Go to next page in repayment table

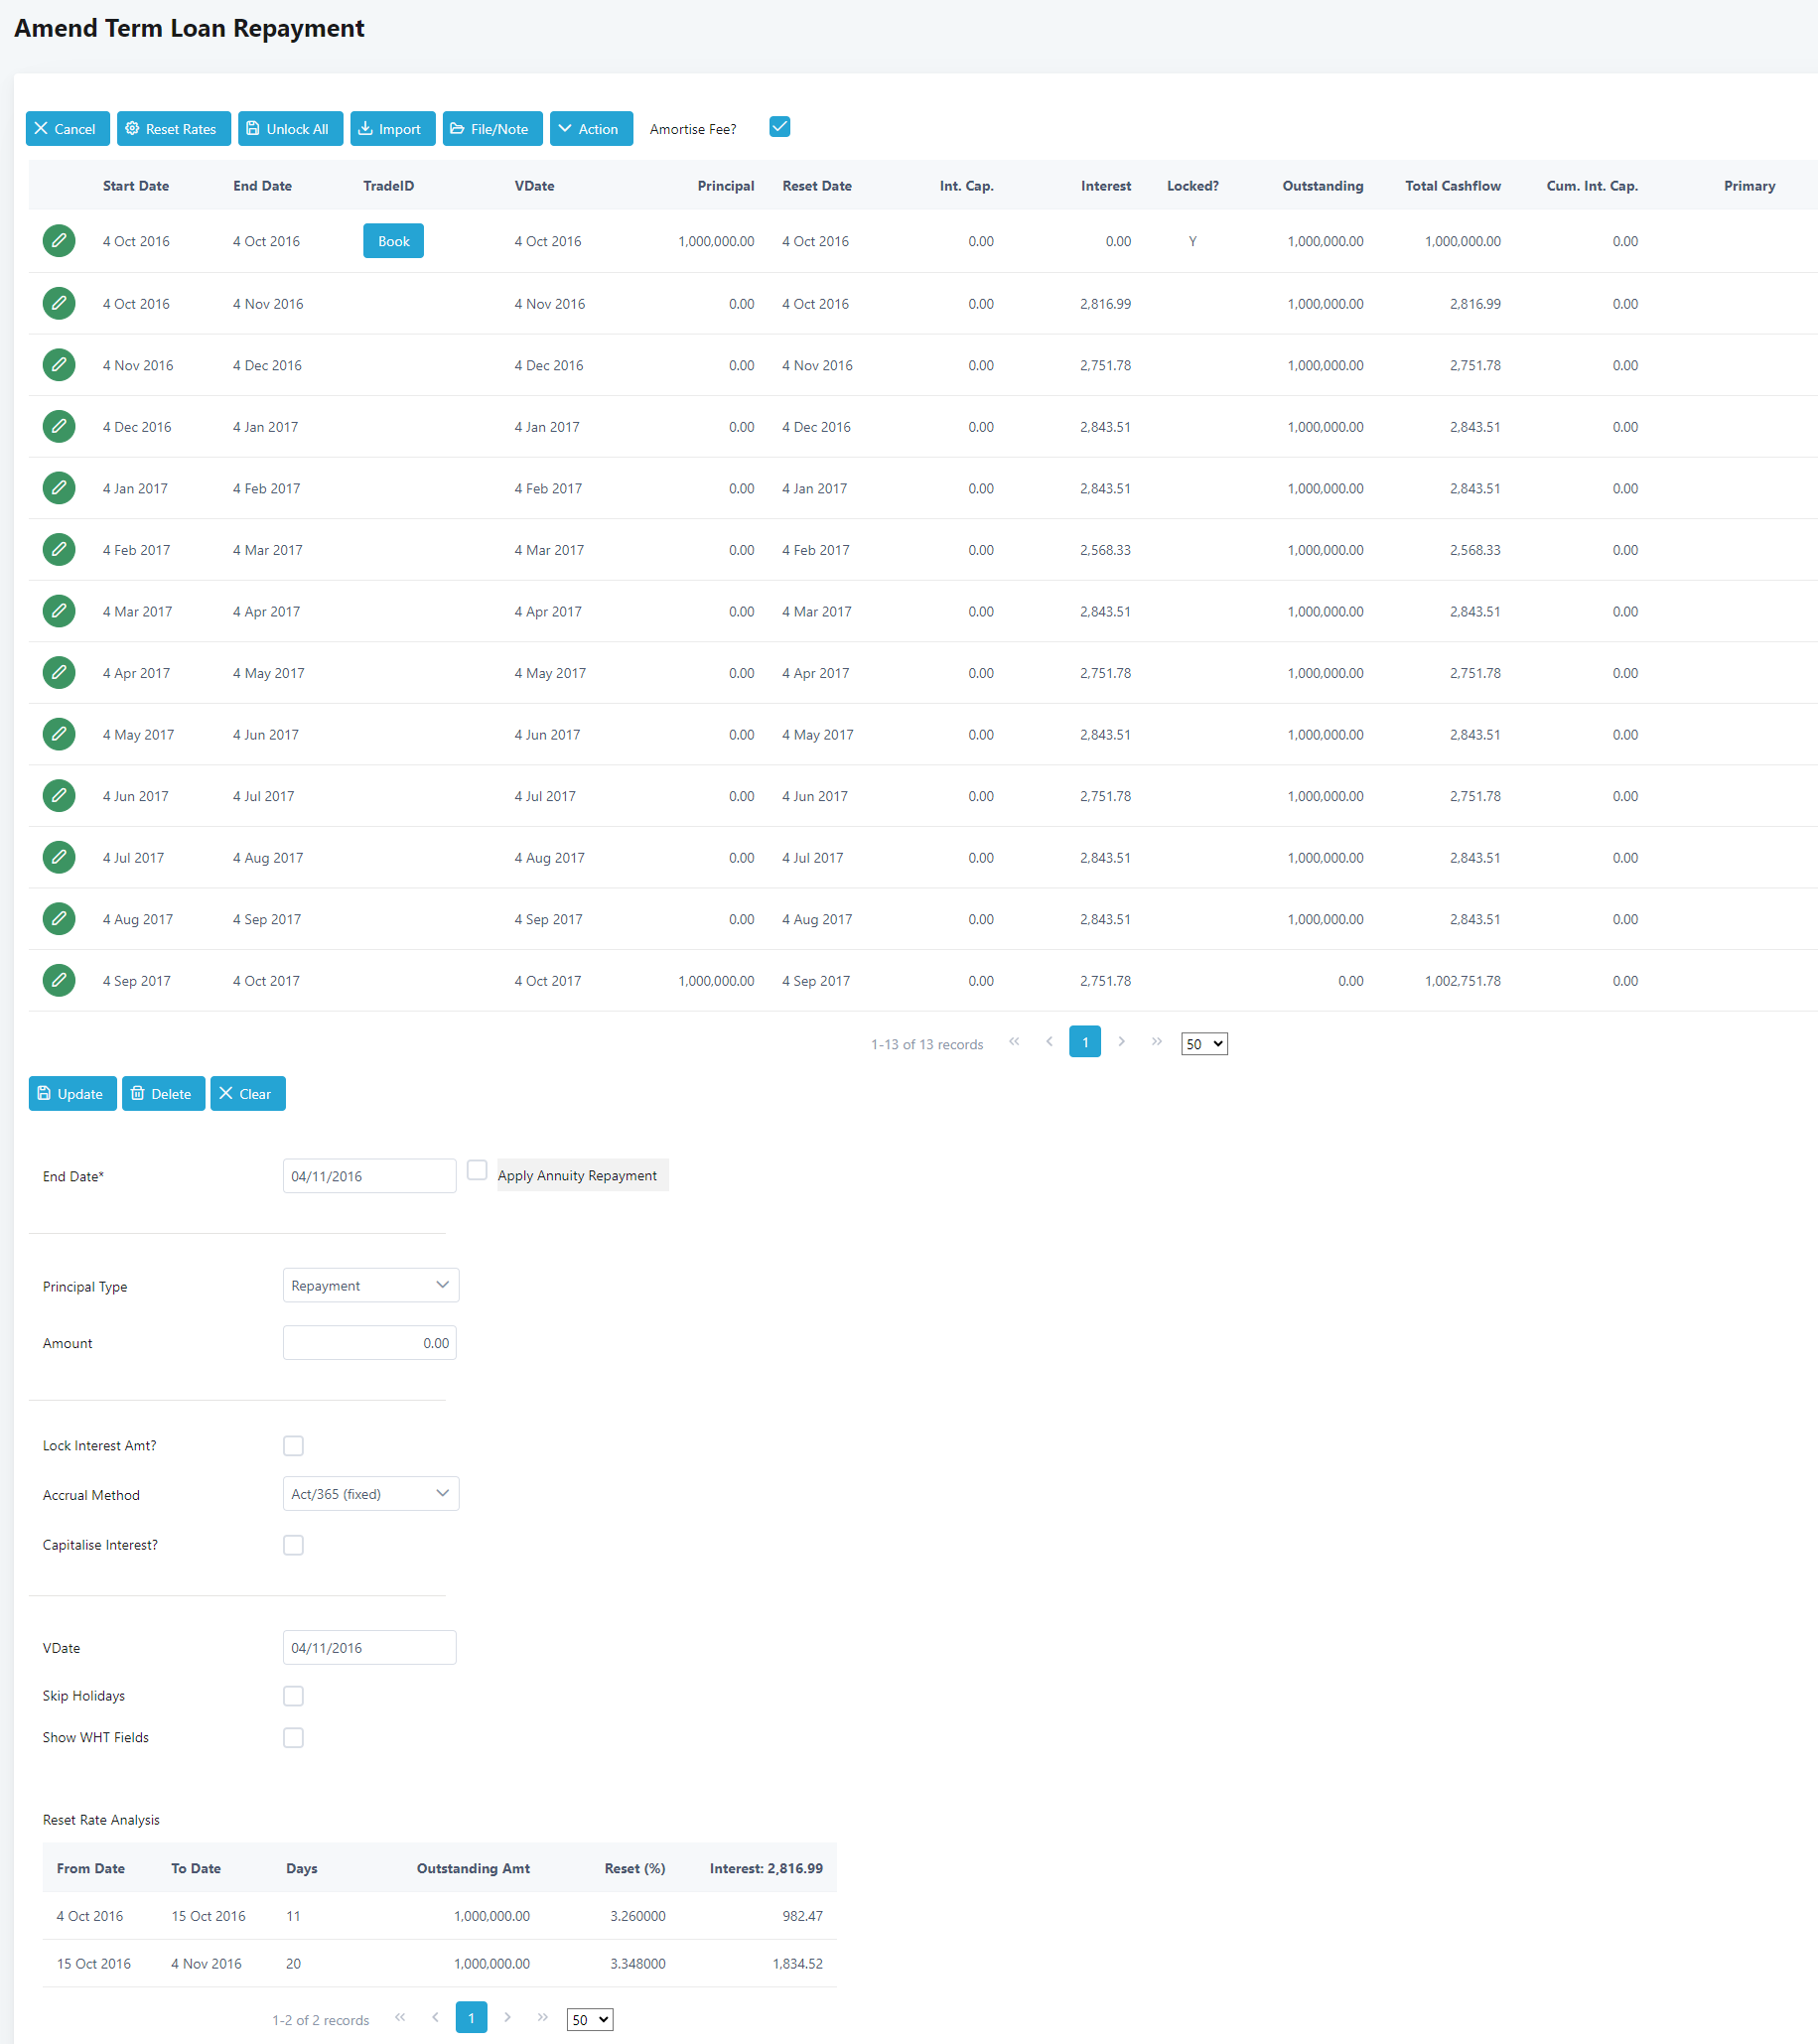click(1121, 1042)
